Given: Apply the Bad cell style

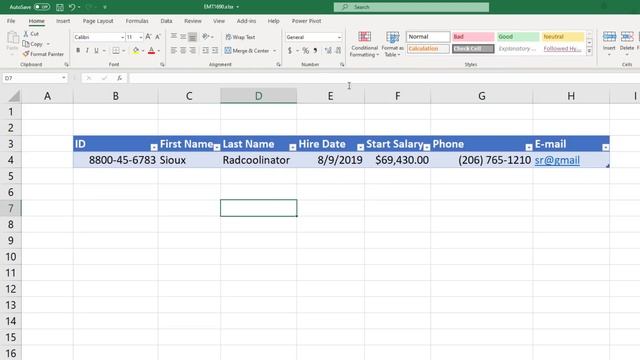Looking at the screenshot, I should 473,37.
